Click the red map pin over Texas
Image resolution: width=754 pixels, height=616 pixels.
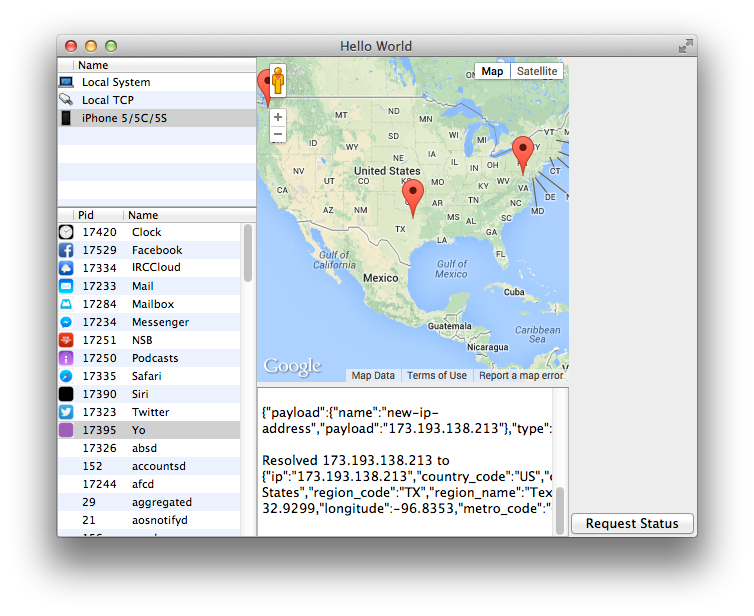coord(413,198)
